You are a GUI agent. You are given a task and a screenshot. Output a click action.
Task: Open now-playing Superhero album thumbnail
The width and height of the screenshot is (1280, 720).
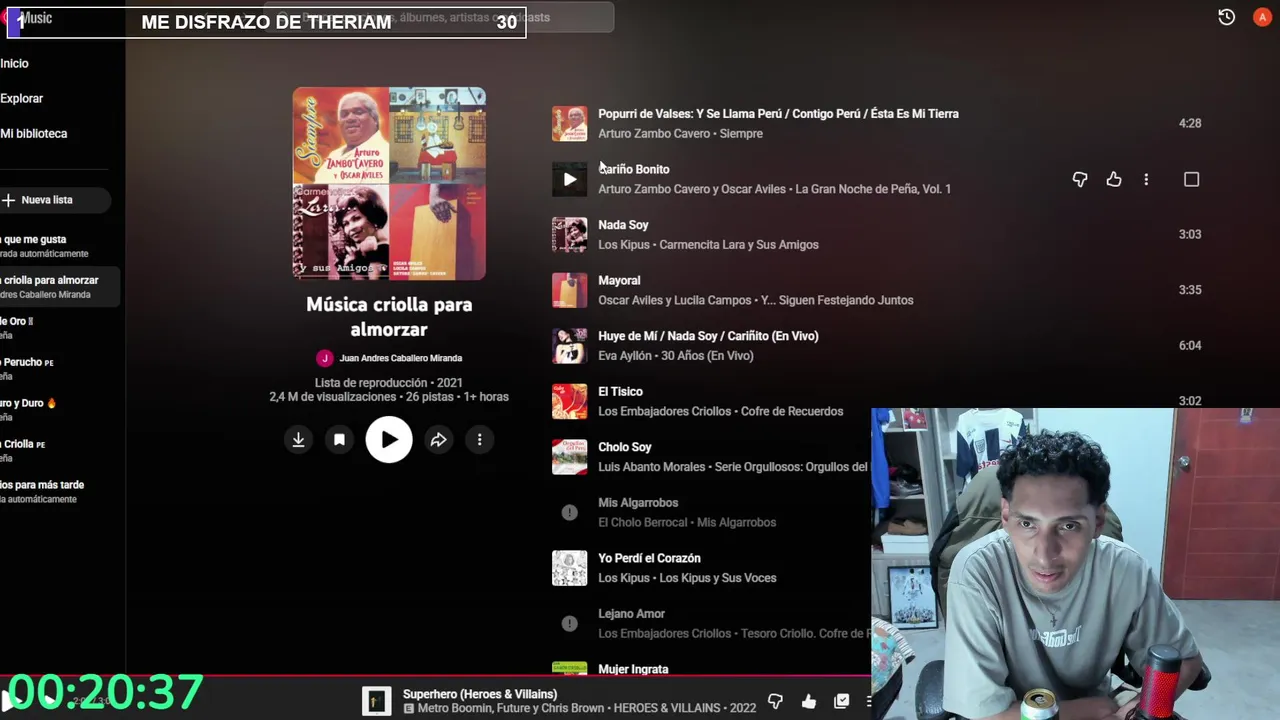pyautogui.click(x=376, y=701)
